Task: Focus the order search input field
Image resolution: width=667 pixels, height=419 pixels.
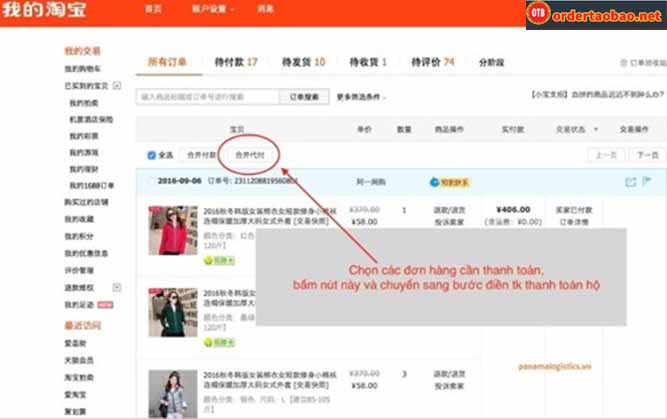Action: click(208, 97)
